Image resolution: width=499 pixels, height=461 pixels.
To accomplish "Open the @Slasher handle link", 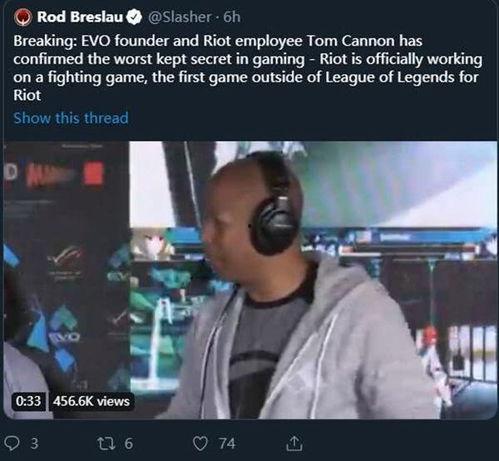I will tap(179, 17).
